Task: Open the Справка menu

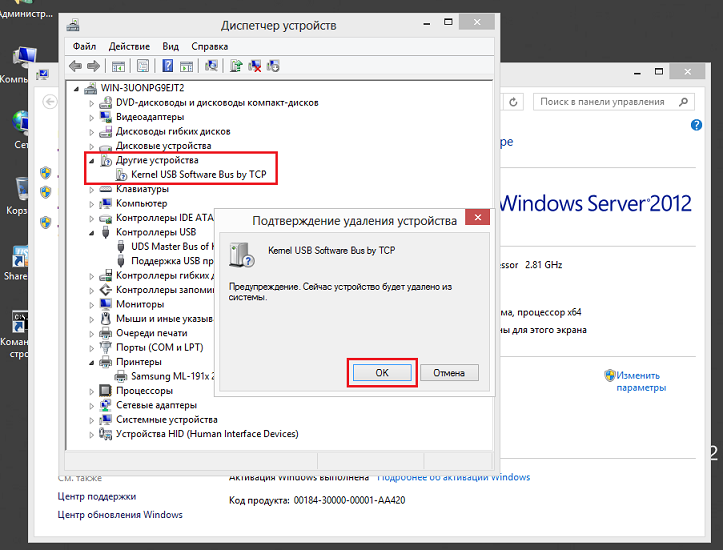Action: (209, 46)
